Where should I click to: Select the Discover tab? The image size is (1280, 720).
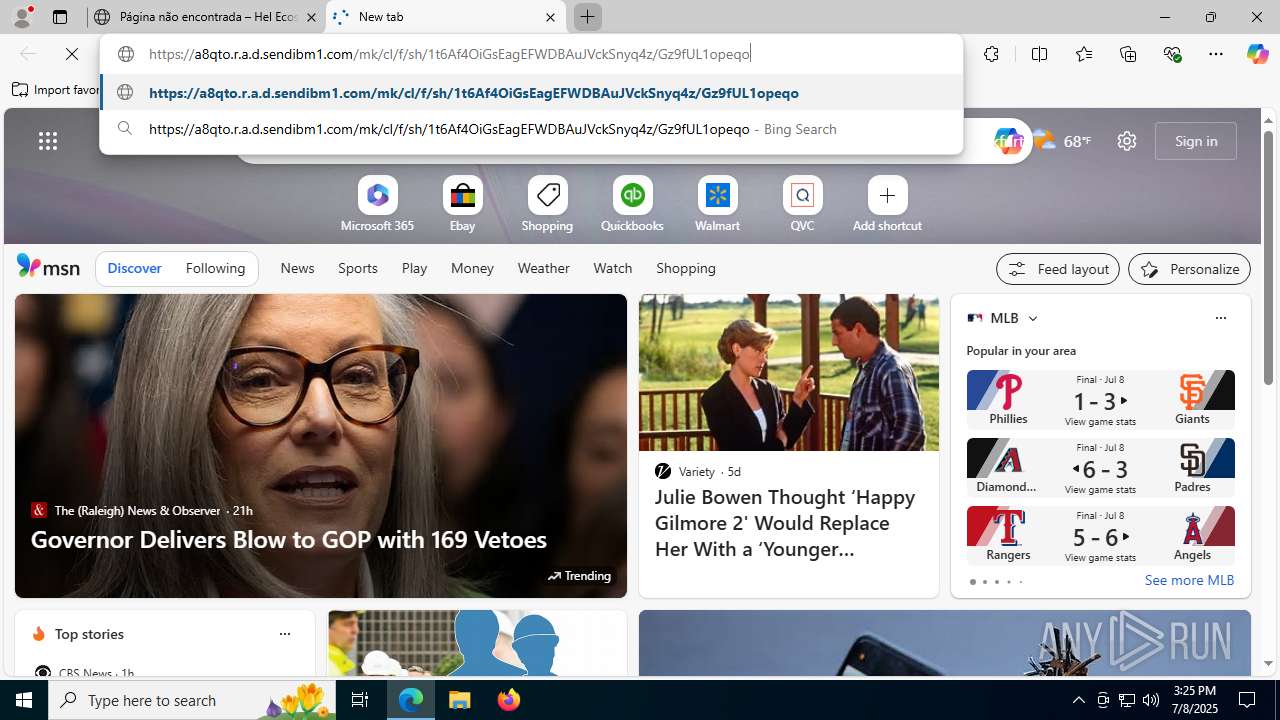pos(134,268)
